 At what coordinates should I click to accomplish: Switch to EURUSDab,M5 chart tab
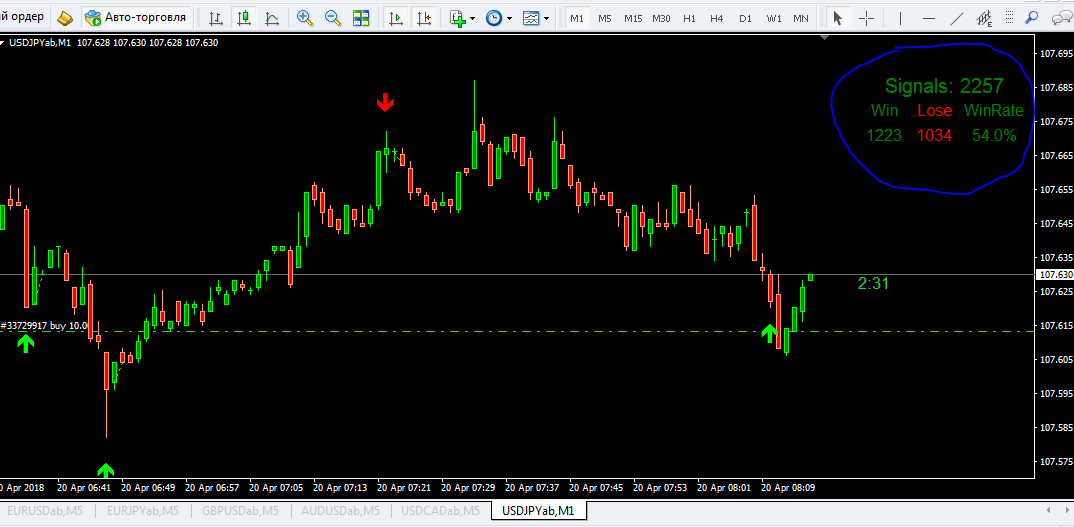(x=47, y=511)
